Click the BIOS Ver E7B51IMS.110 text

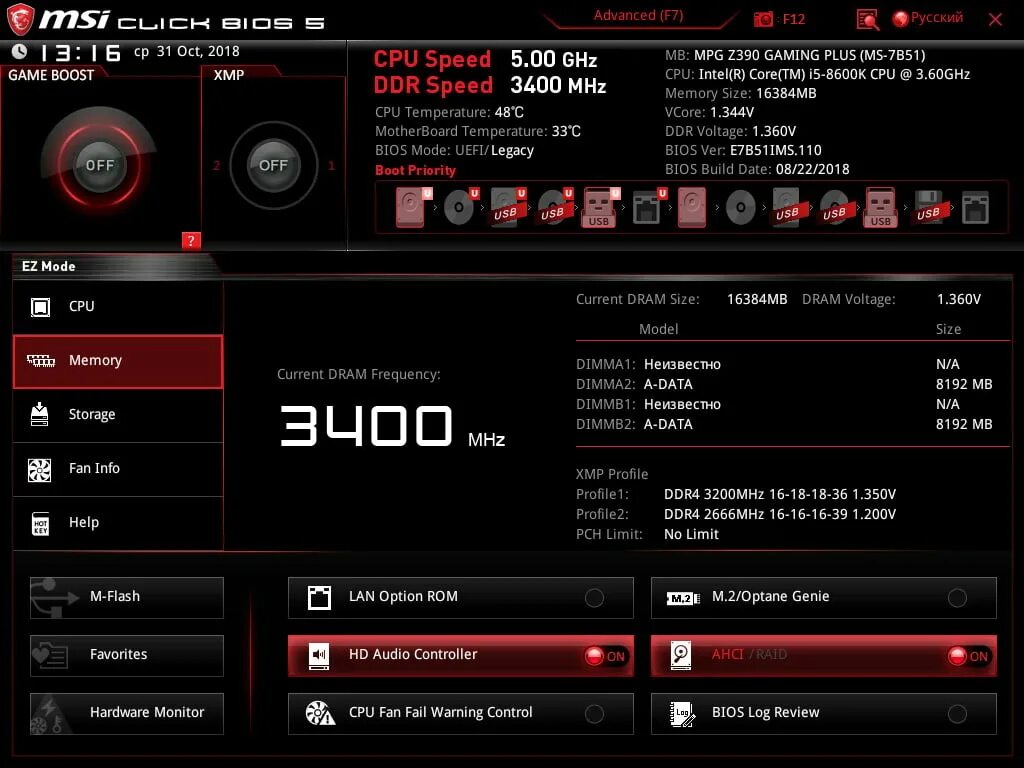[x=743, y=150]
